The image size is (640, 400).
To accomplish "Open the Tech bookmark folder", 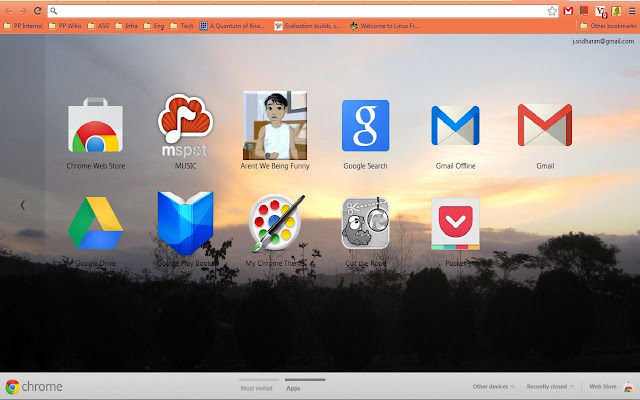I will (x=182, y=26).
